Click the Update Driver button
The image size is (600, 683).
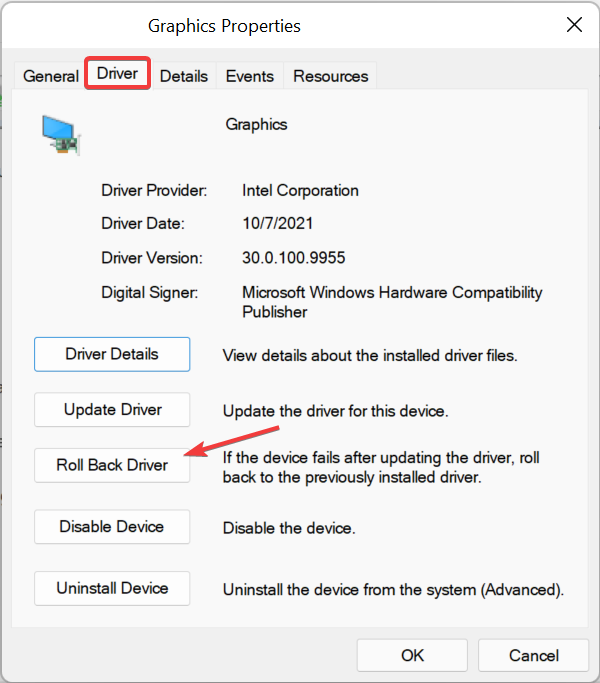click(112, 409)
